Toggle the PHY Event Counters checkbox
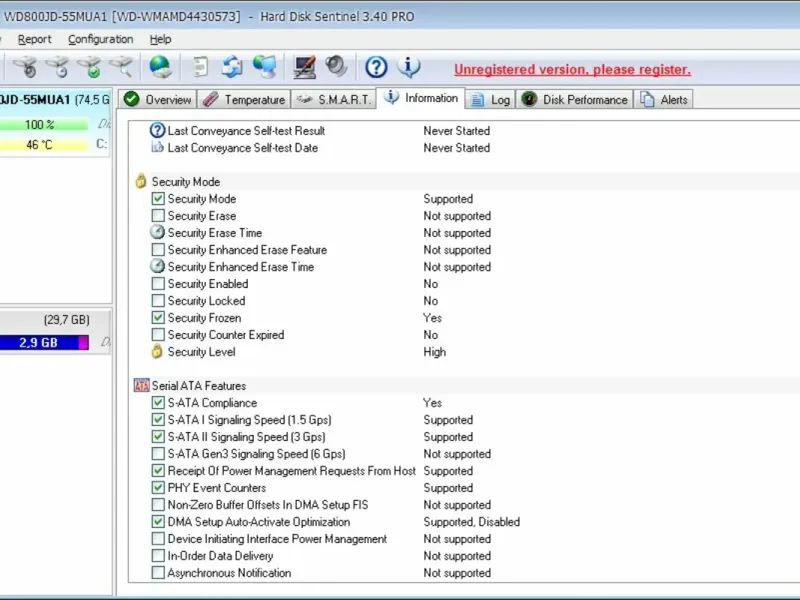800x600 pixels. [x=158, y=487]
